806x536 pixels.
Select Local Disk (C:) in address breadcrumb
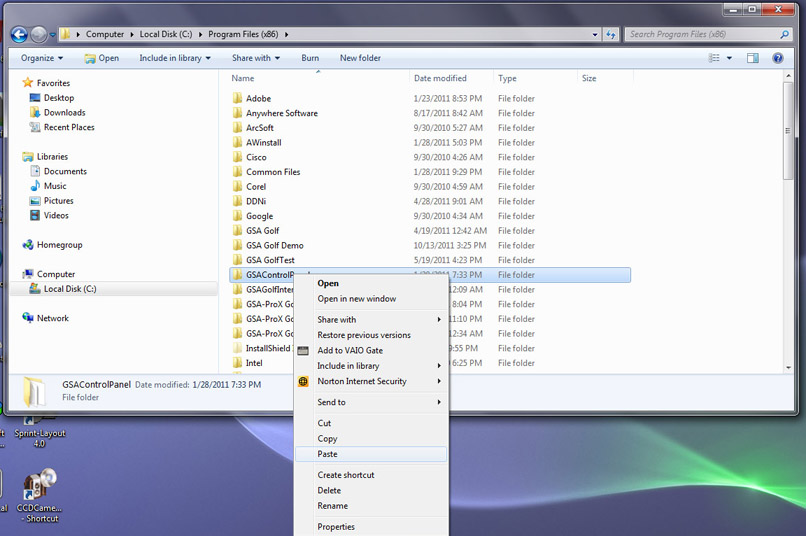point(166,34)
